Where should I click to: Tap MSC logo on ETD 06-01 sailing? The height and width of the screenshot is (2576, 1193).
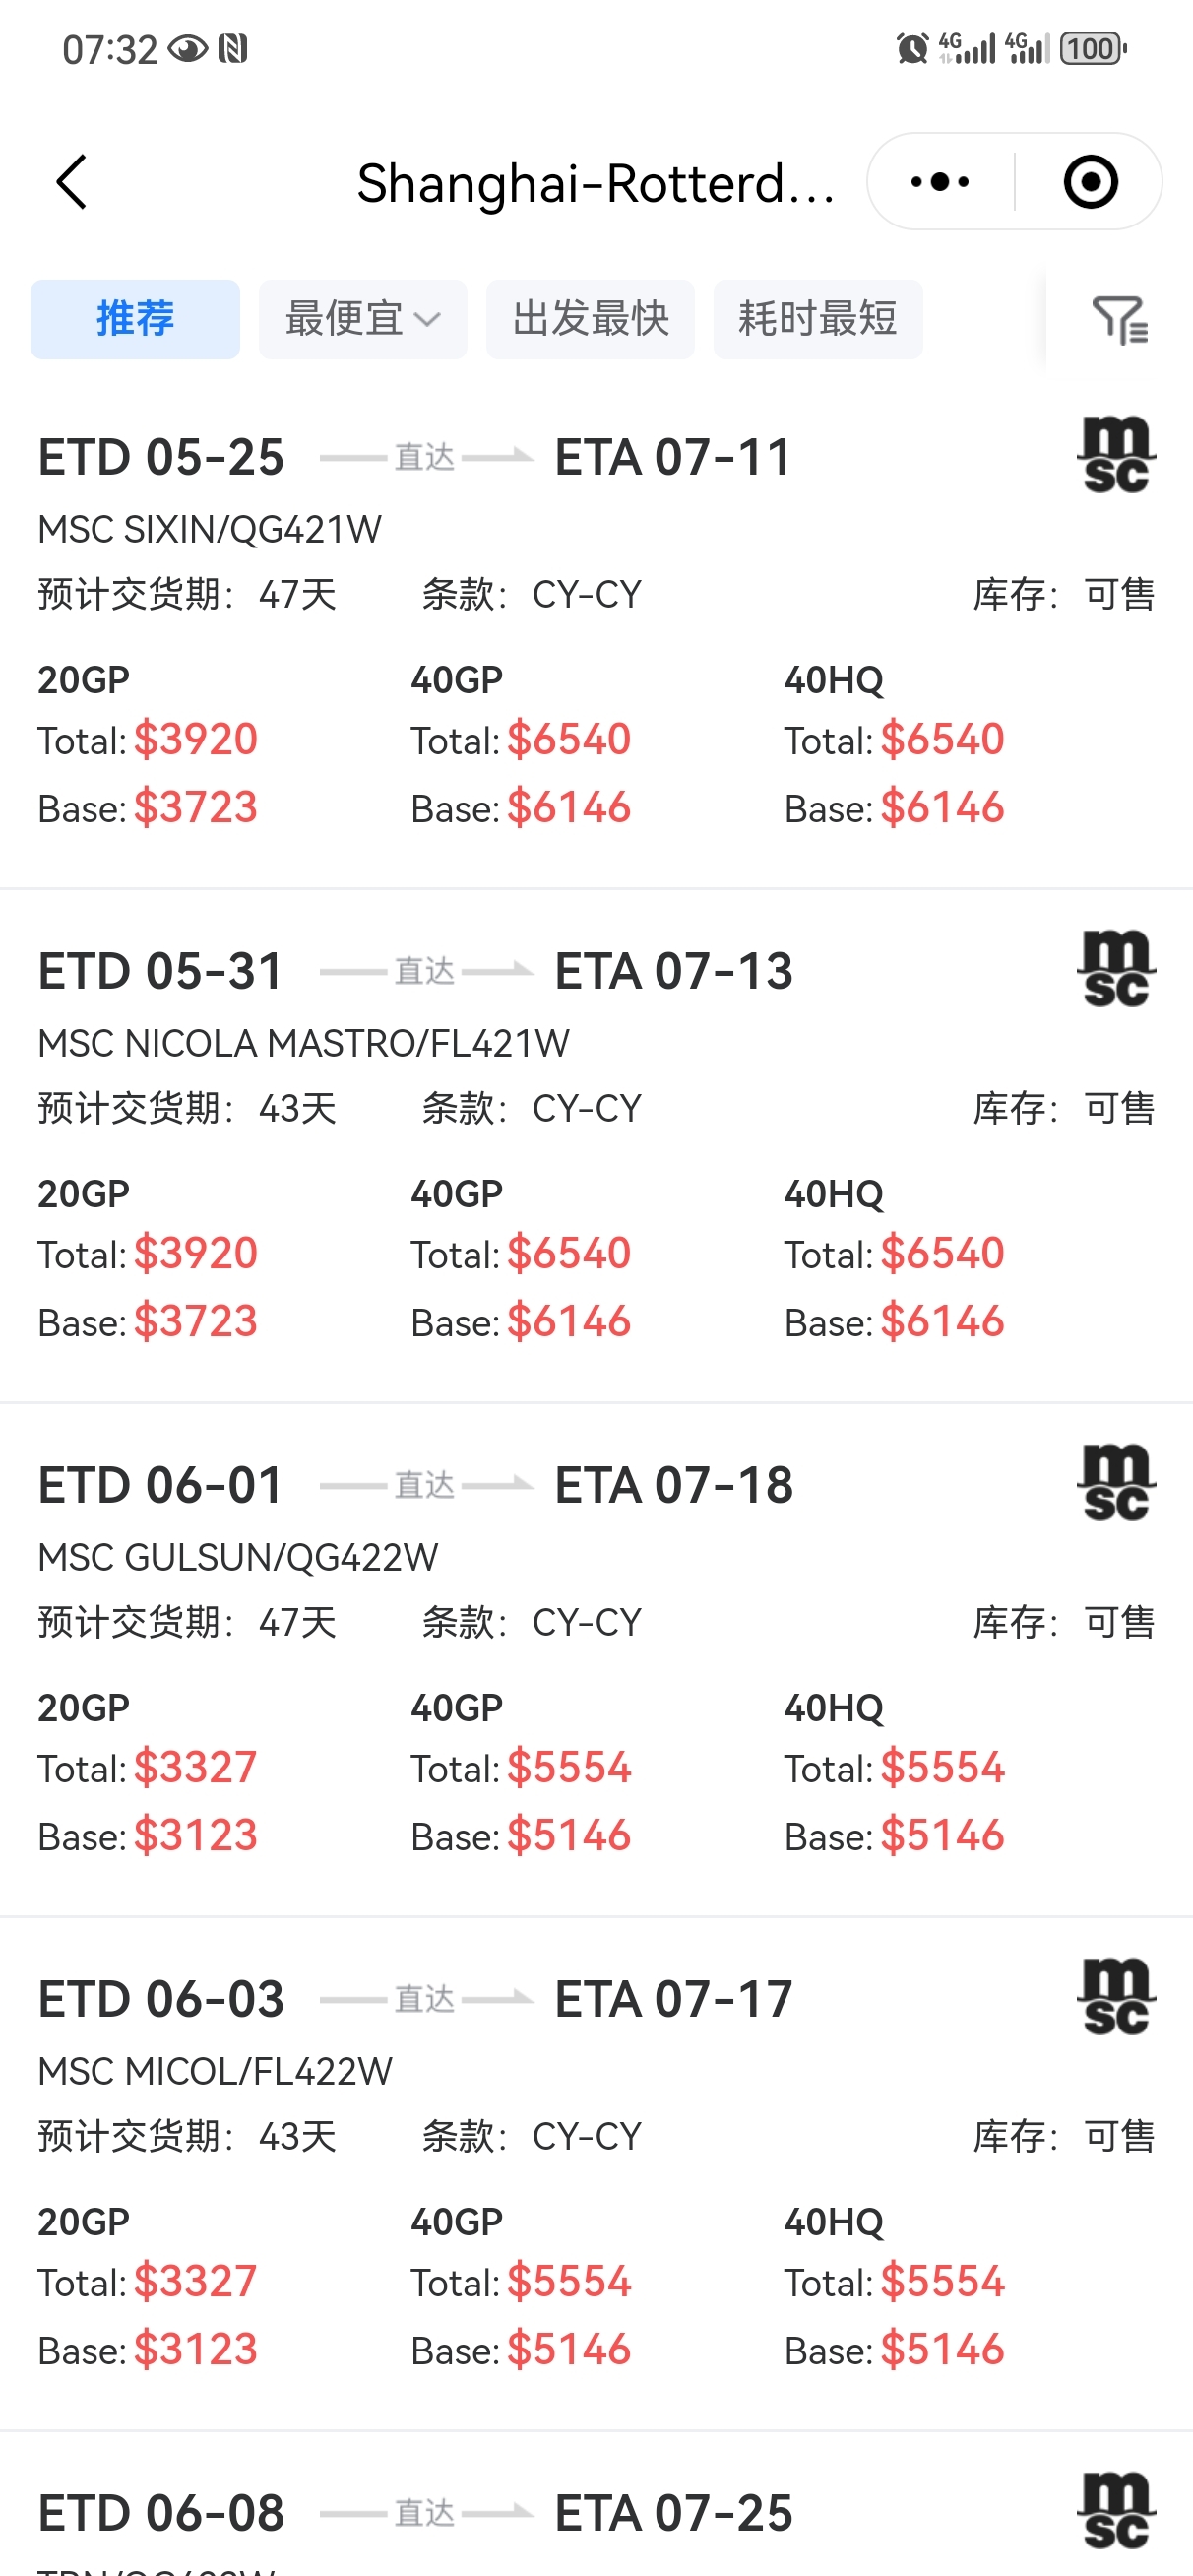click(x=1117, y=1484)
